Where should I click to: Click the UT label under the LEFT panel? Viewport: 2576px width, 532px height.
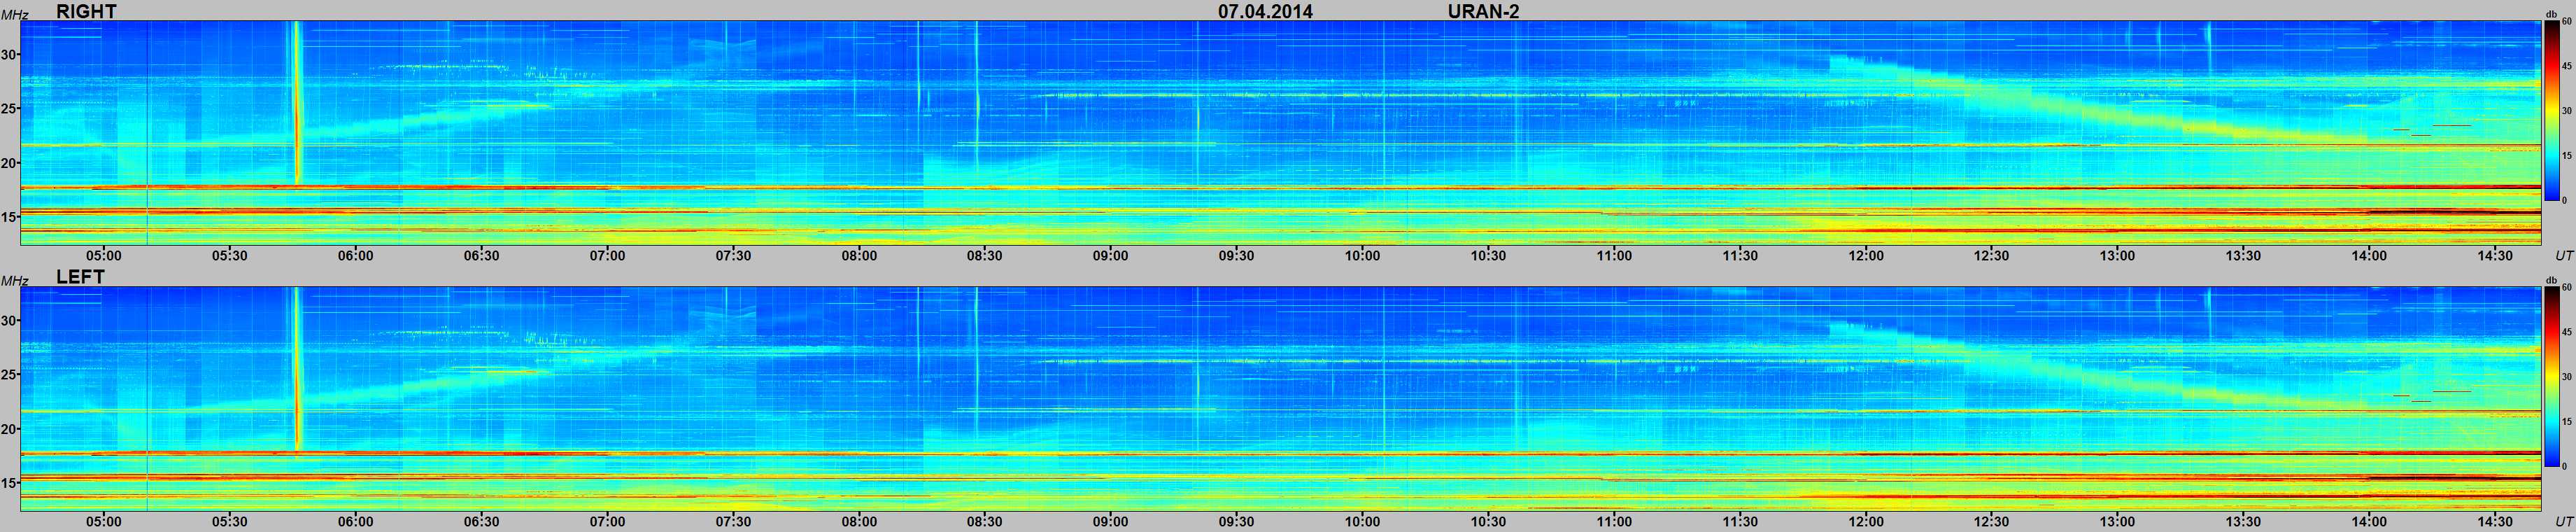2564,522
